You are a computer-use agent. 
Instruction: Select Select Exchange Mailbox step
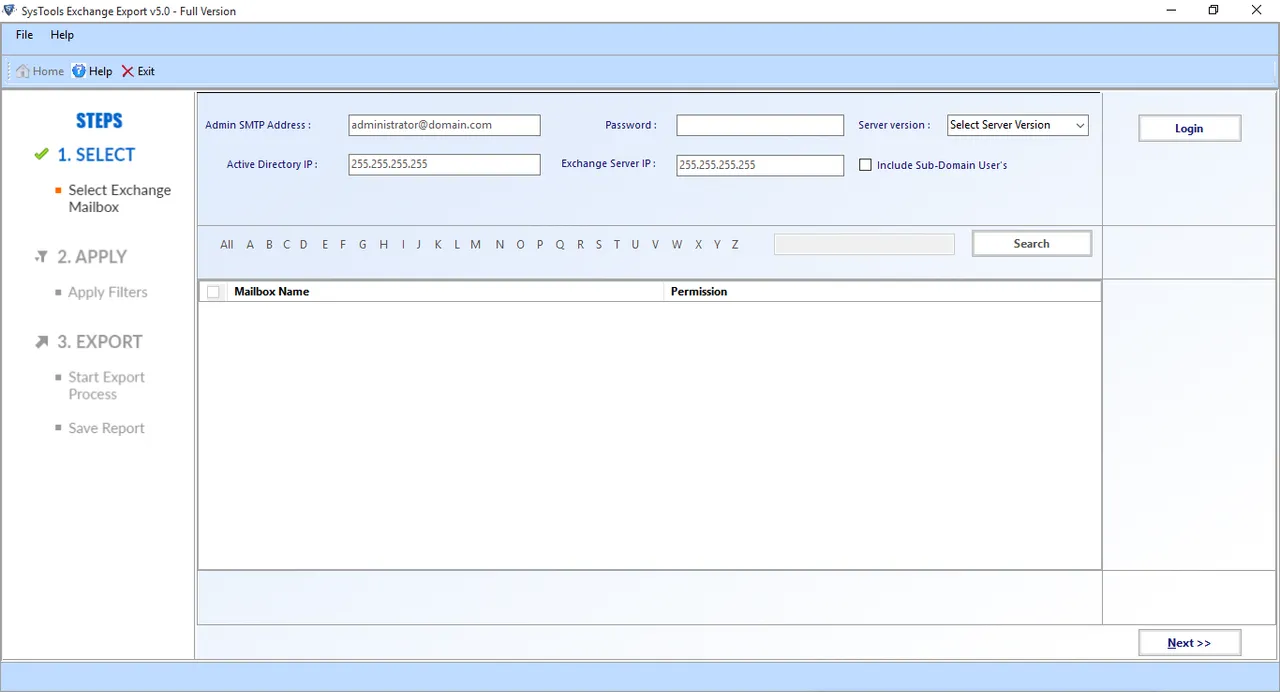tap(119, 198)
